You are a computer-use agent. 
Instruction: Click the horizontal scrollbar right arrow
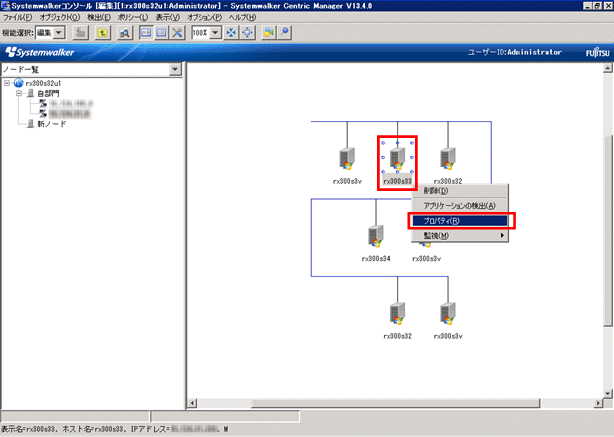[x=598, y=403]
